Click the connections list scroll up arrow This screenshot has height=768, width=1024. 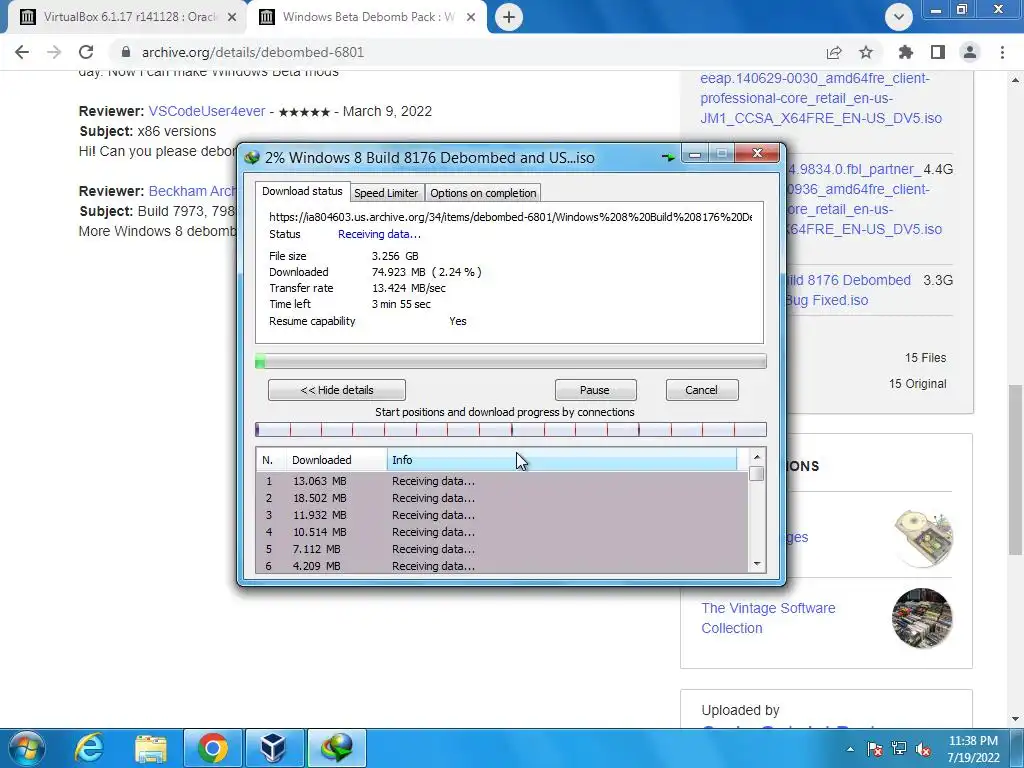click(757, 457)
